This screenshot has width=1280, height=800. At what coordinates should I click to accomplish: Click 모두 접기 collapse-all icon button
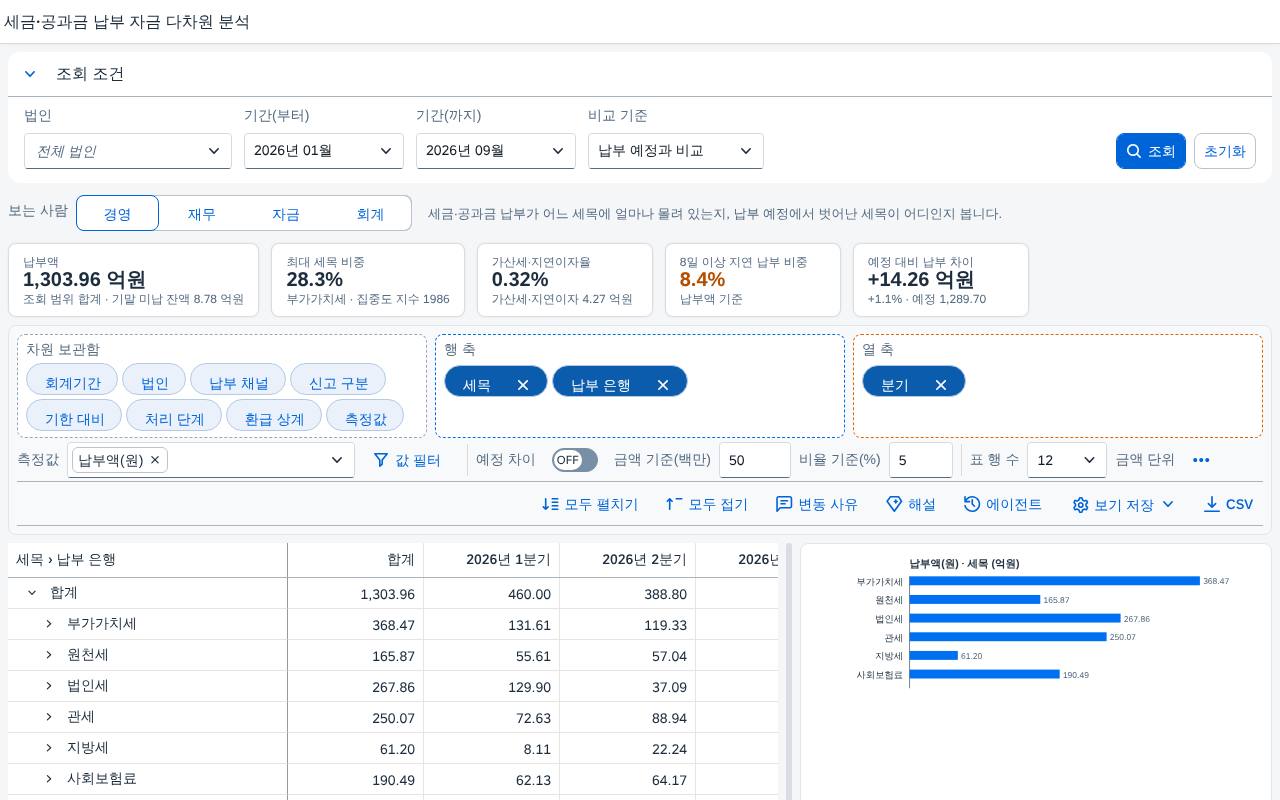(707, 505)
